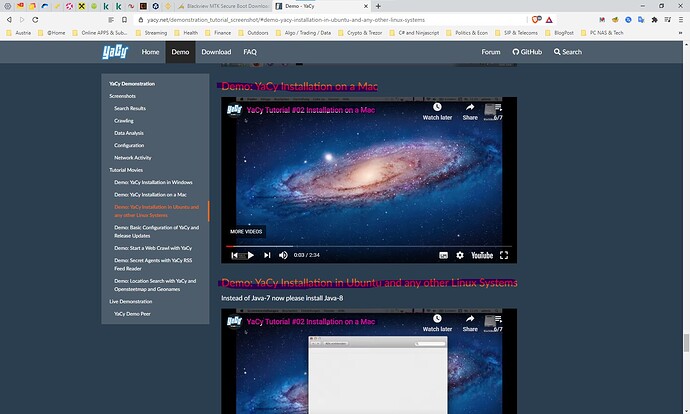The image size is (690, 414).
Task: Click Data Analysis sidebar link
Action: 129,133
